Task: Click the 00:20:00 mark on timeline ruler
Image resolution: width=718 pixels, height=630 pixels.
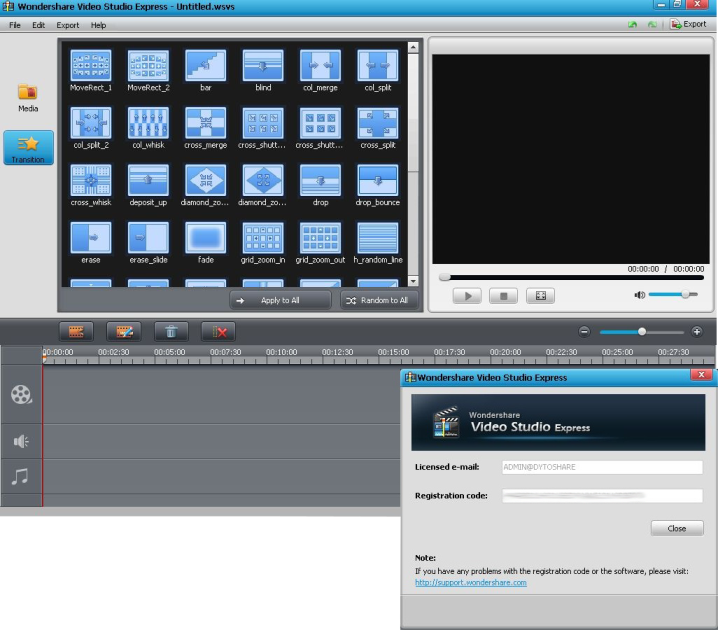Action: pos(505,352)
